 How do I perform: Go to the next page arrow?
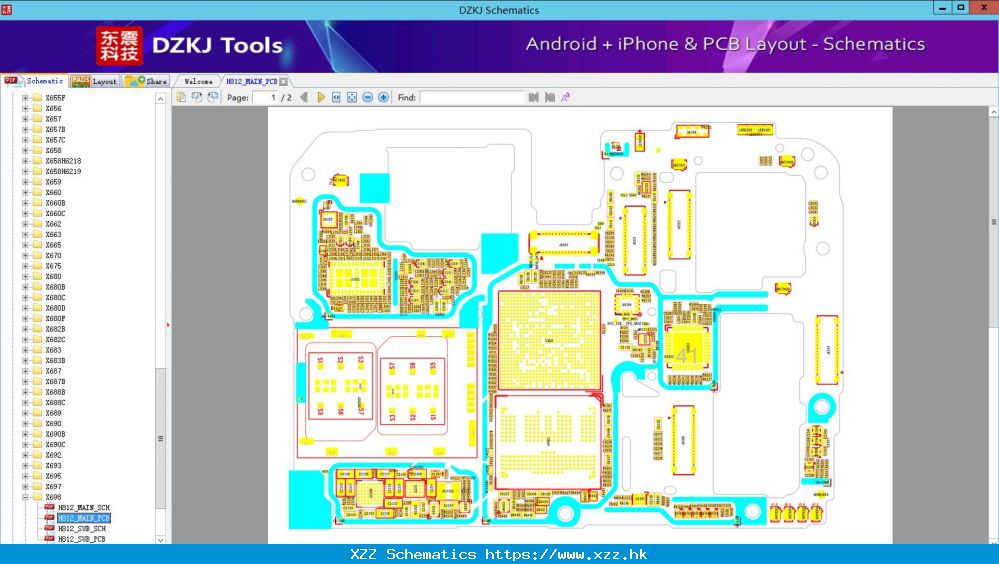point(320,97)
